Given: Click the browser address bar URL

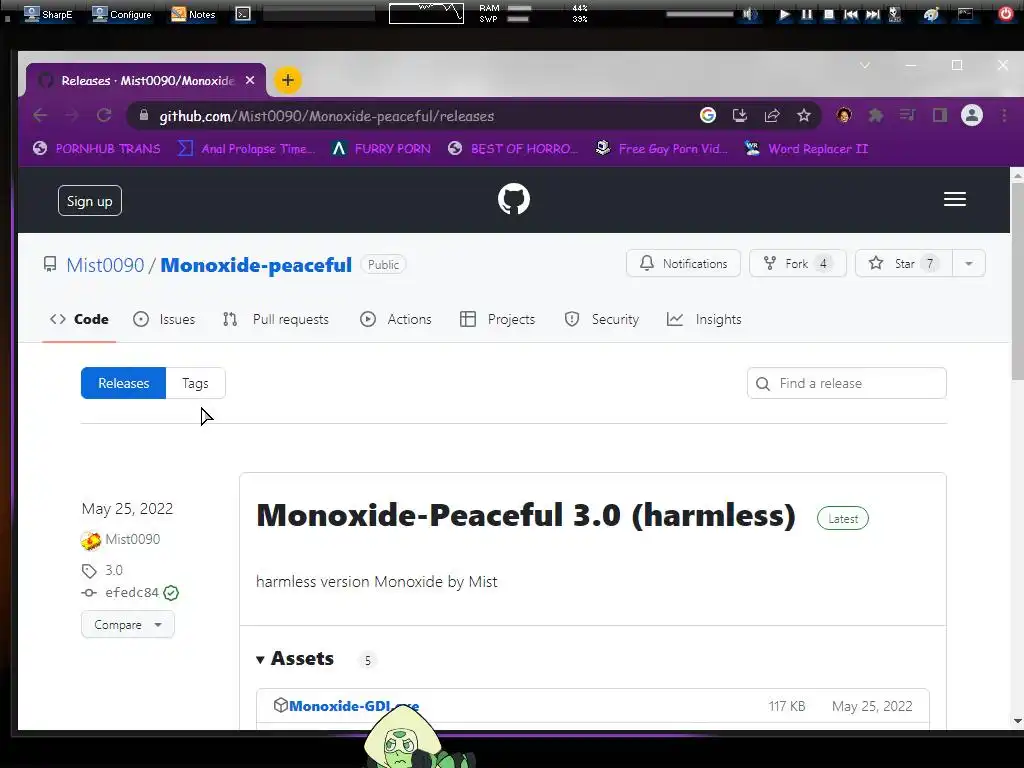Looking at the screenshot, I should [x=327, y=116].
